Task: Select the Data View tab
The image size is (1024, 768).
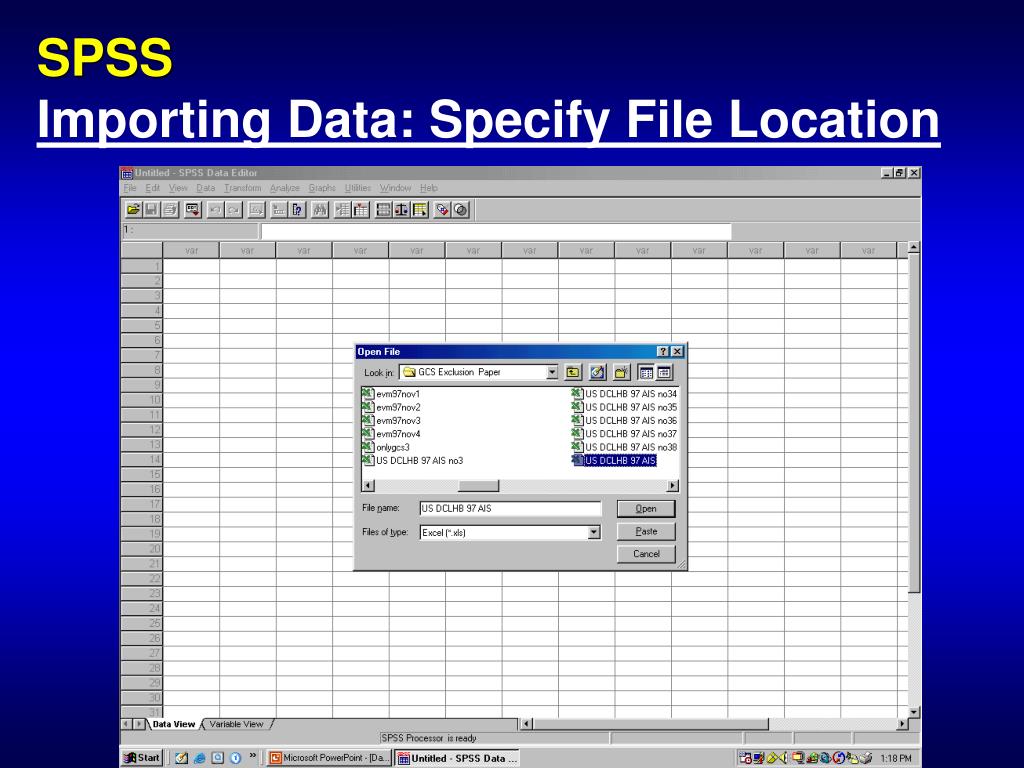Action: point(174,724)
